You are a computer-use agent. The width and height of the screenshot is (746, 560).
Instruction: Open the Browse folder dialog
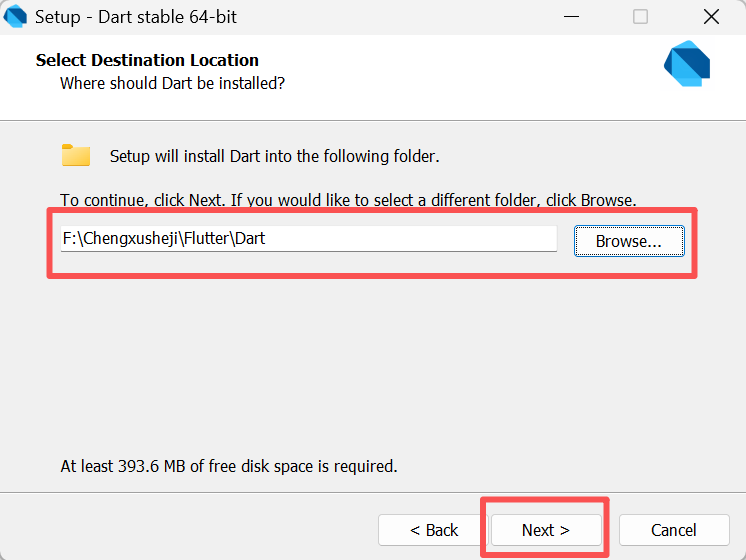(x=629, y=241)
